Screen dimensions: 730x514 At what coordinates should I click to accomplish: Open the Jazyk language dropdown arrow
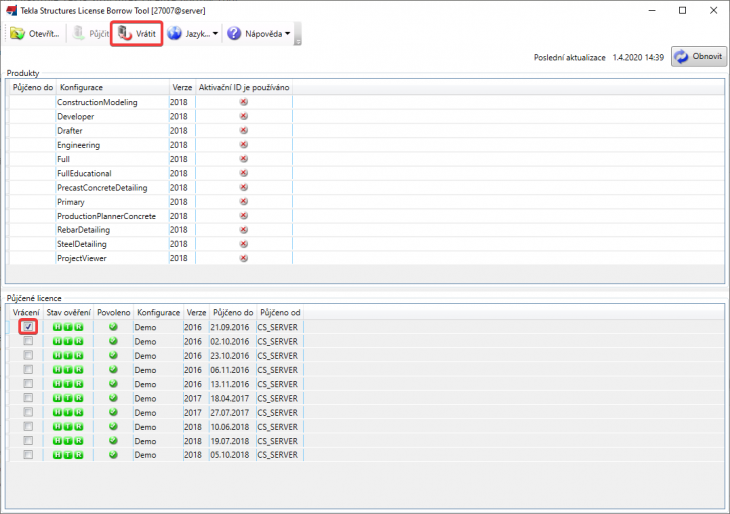tap(215, 34)
